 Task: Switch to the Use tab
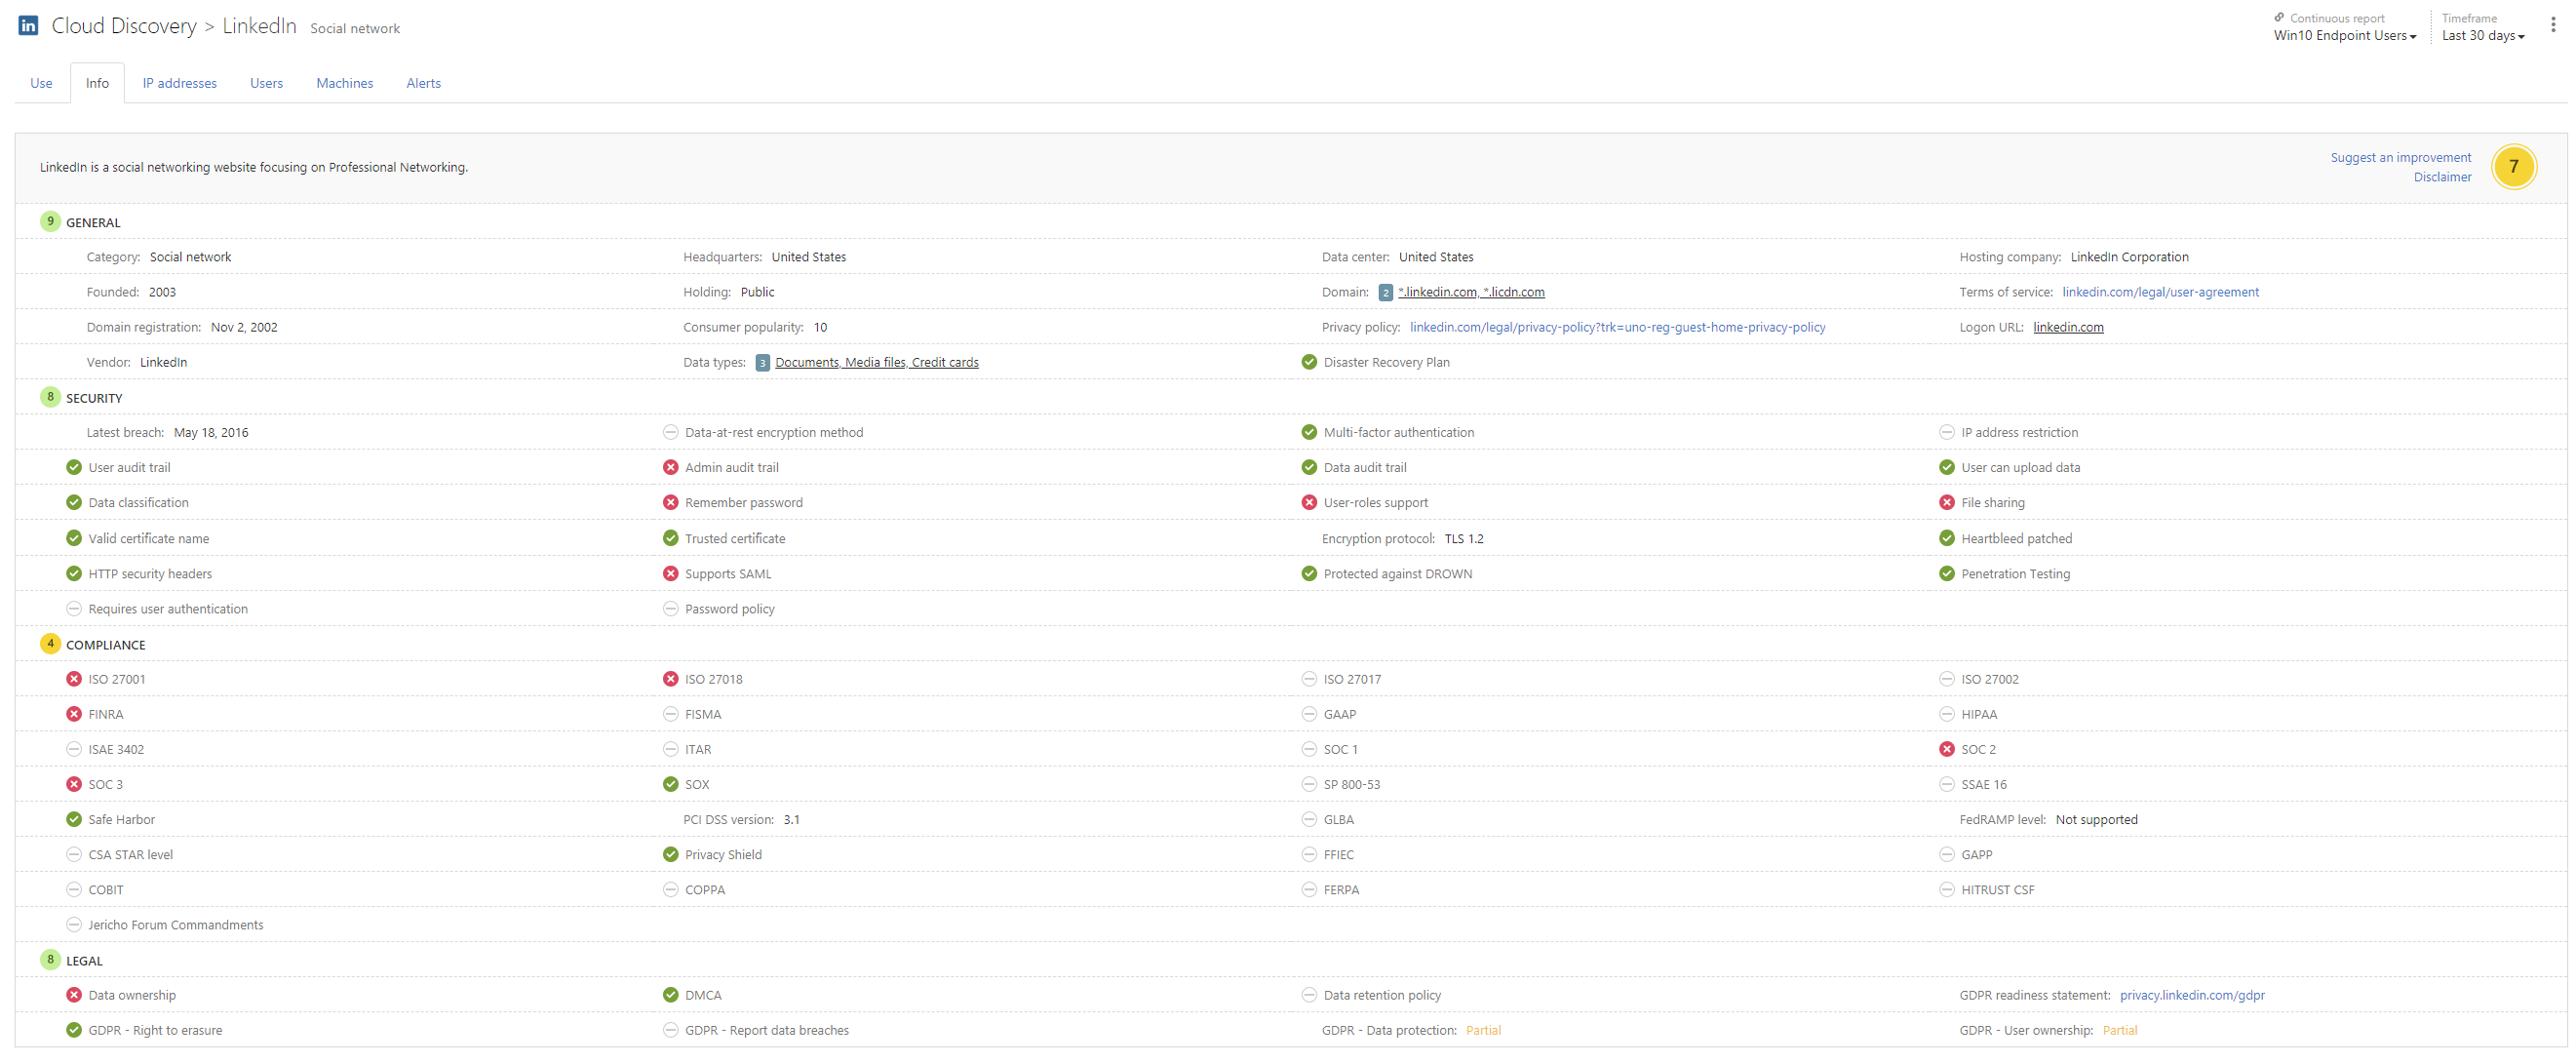[41, 83]
